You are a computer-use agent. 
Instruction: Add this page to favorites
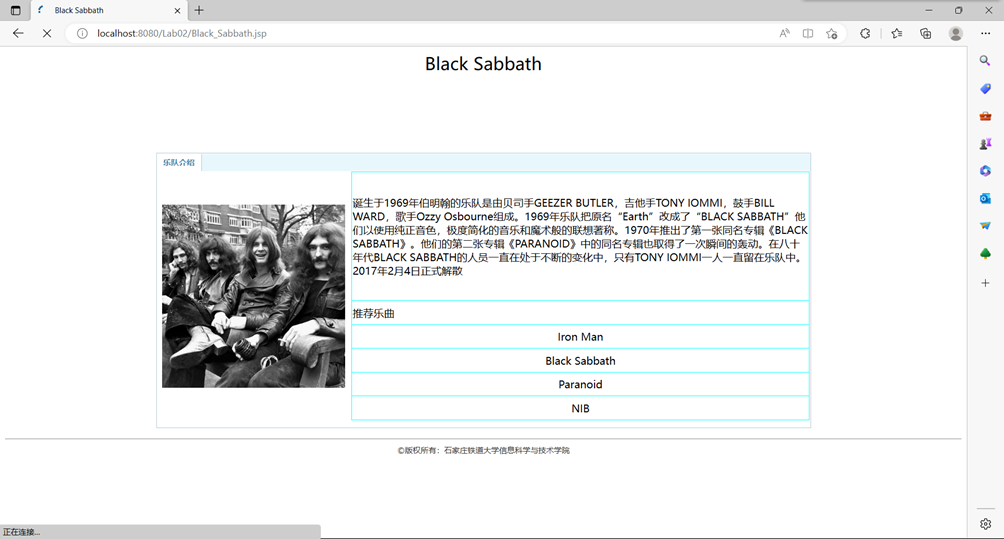pyautogui.click(x=832, y=33)
